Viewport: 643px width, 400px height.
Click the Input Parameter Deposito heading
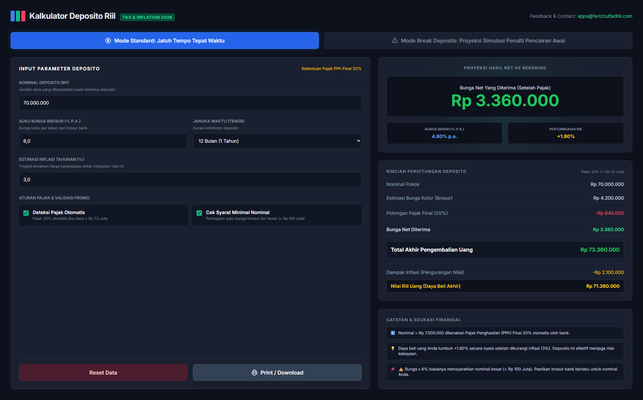pos(59,69)
